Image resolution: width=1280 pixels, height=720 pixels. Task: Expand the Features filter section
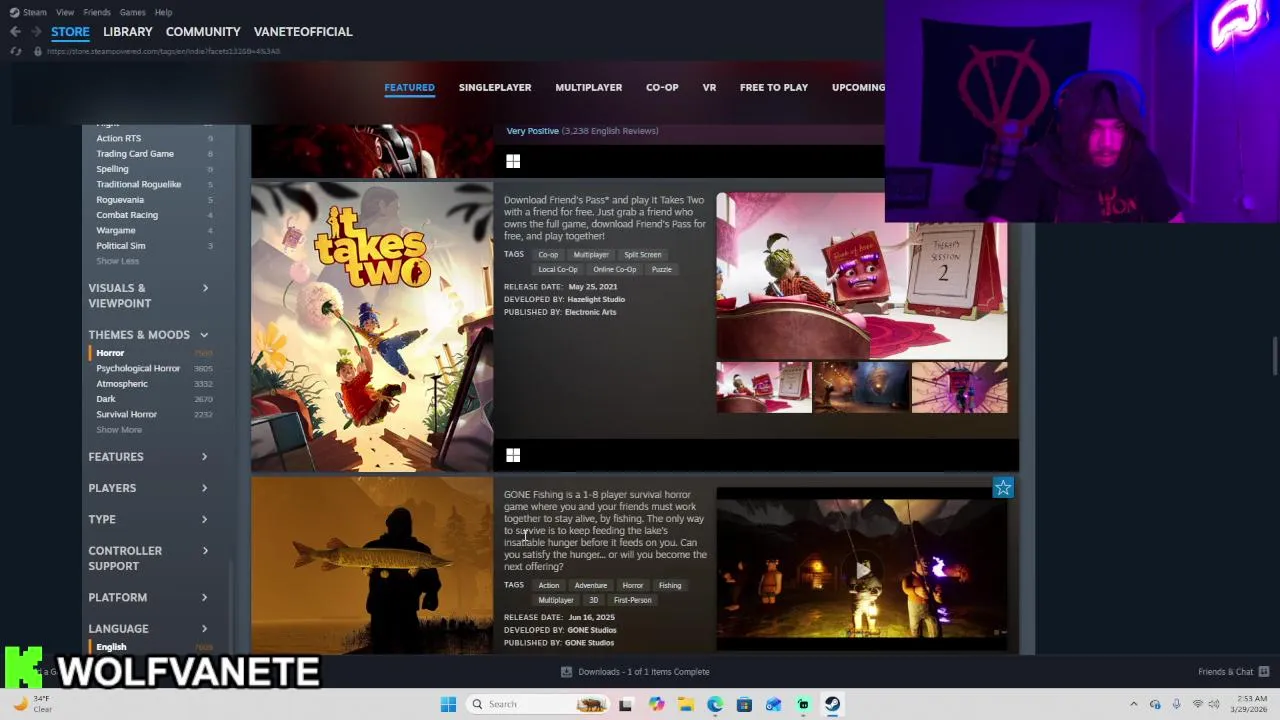[x=149, y=457]
